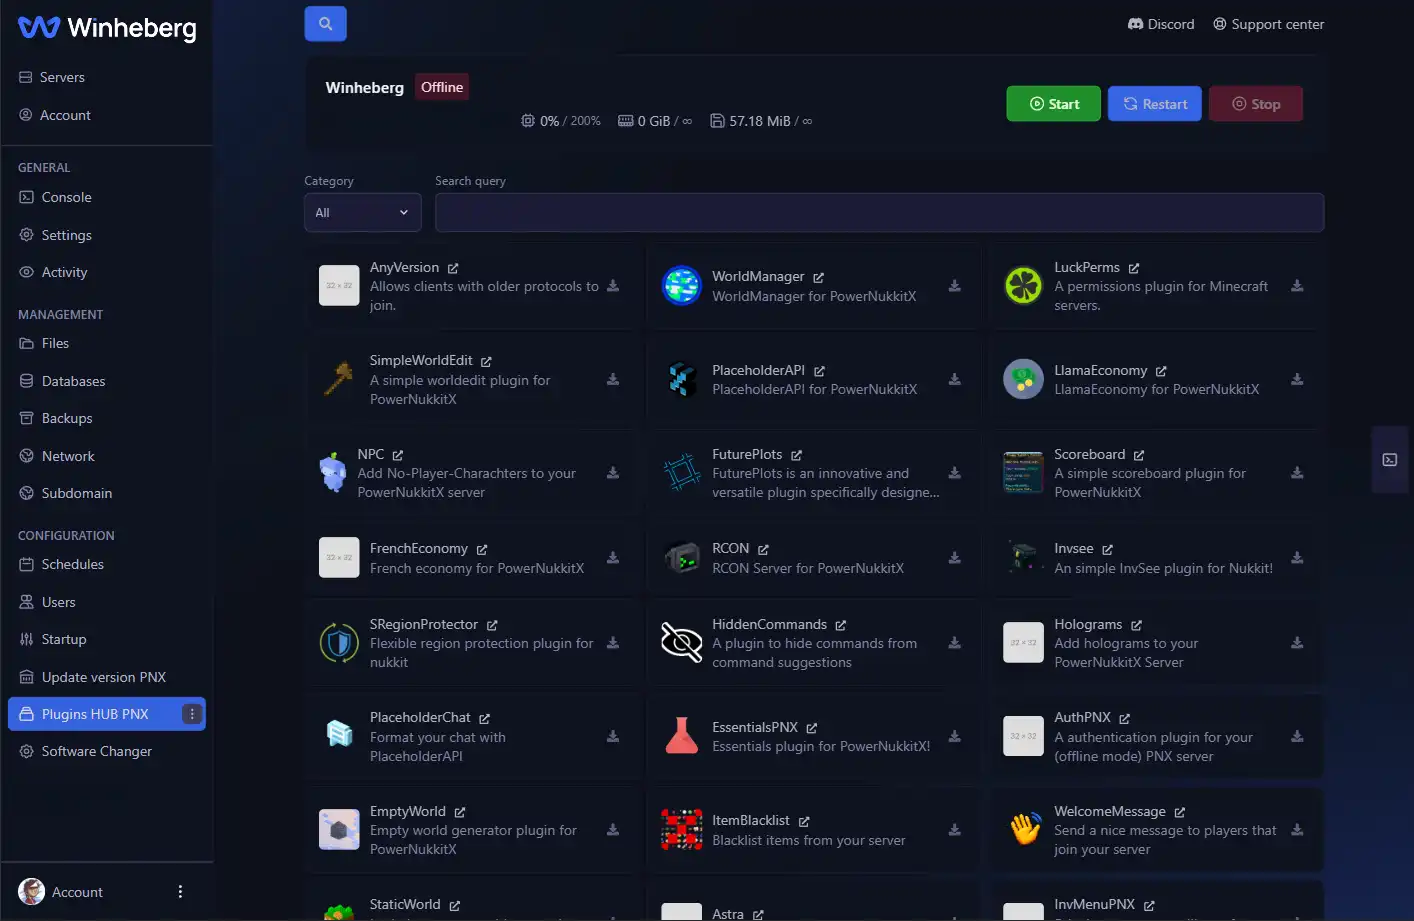Open Plugins HUB PNX options menu
This screenshot has width=1414, height=921.
192,714
